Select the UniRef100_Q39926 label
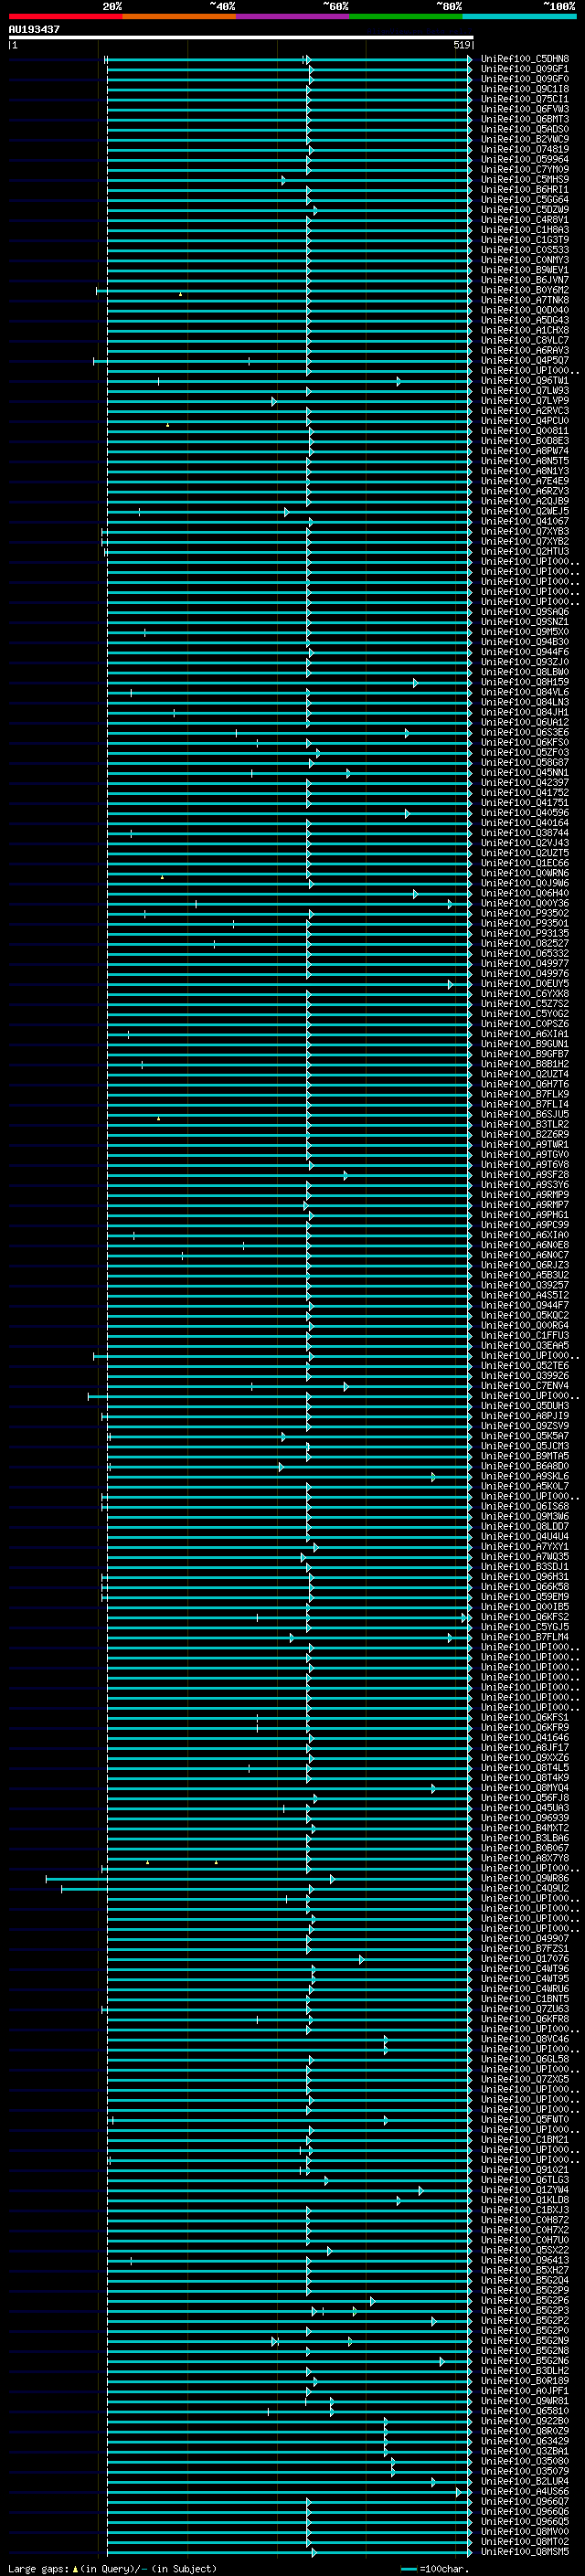The image size is (585, 2576). 525,1375
